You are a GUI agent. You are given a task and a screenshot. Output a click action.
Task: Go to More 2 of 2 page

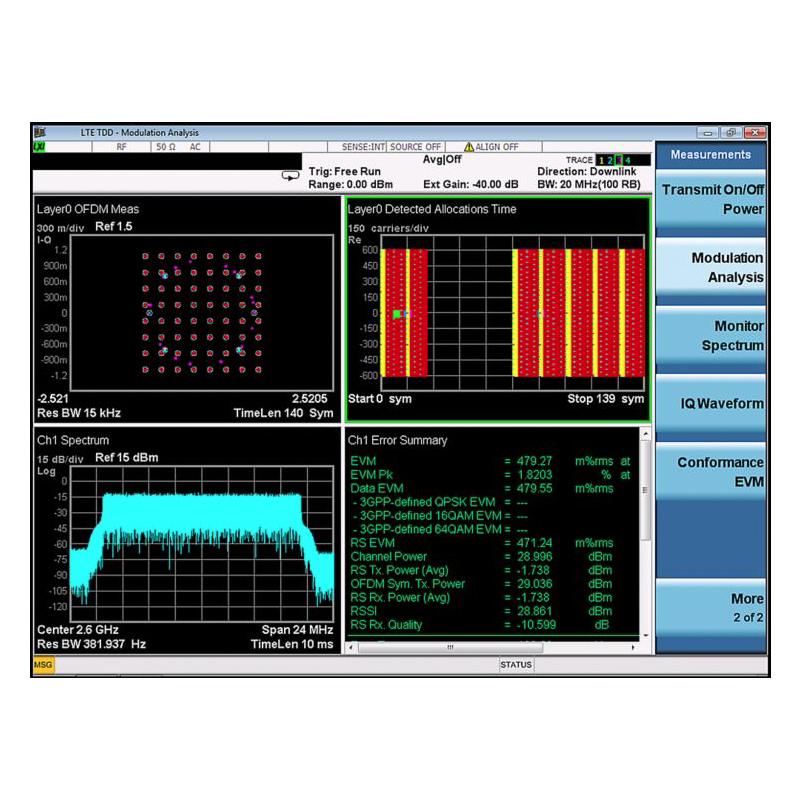tap(711, 607)
